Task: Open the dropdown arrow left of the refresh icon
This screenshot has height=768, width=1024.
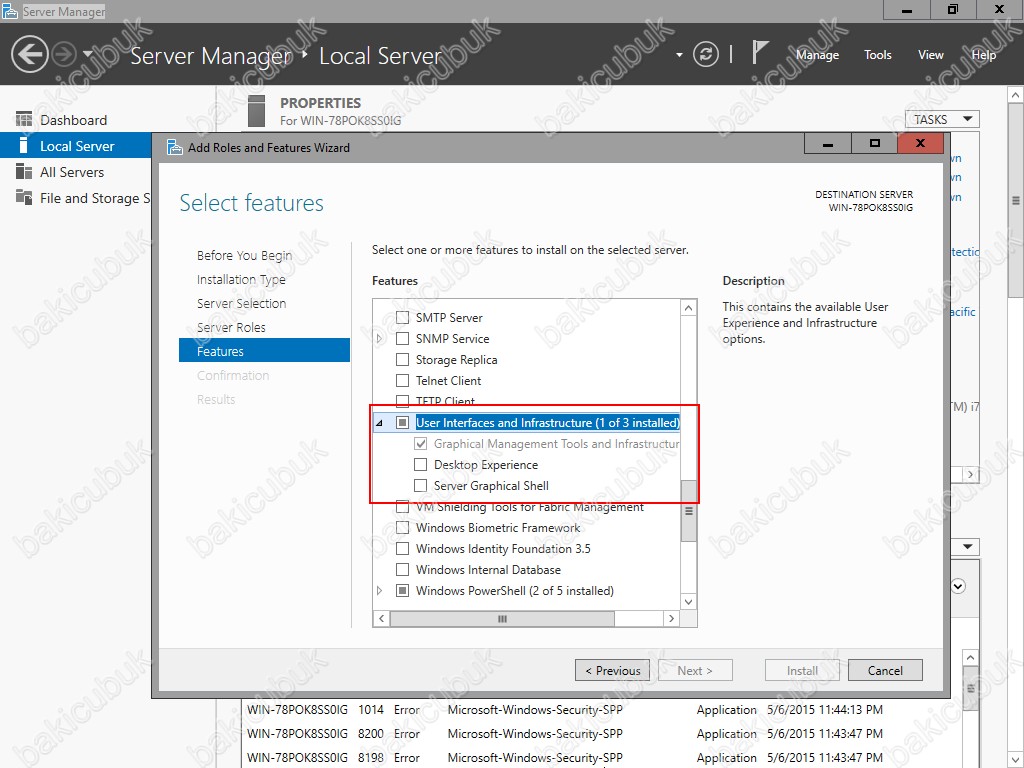Action: [x=679, y=55]
